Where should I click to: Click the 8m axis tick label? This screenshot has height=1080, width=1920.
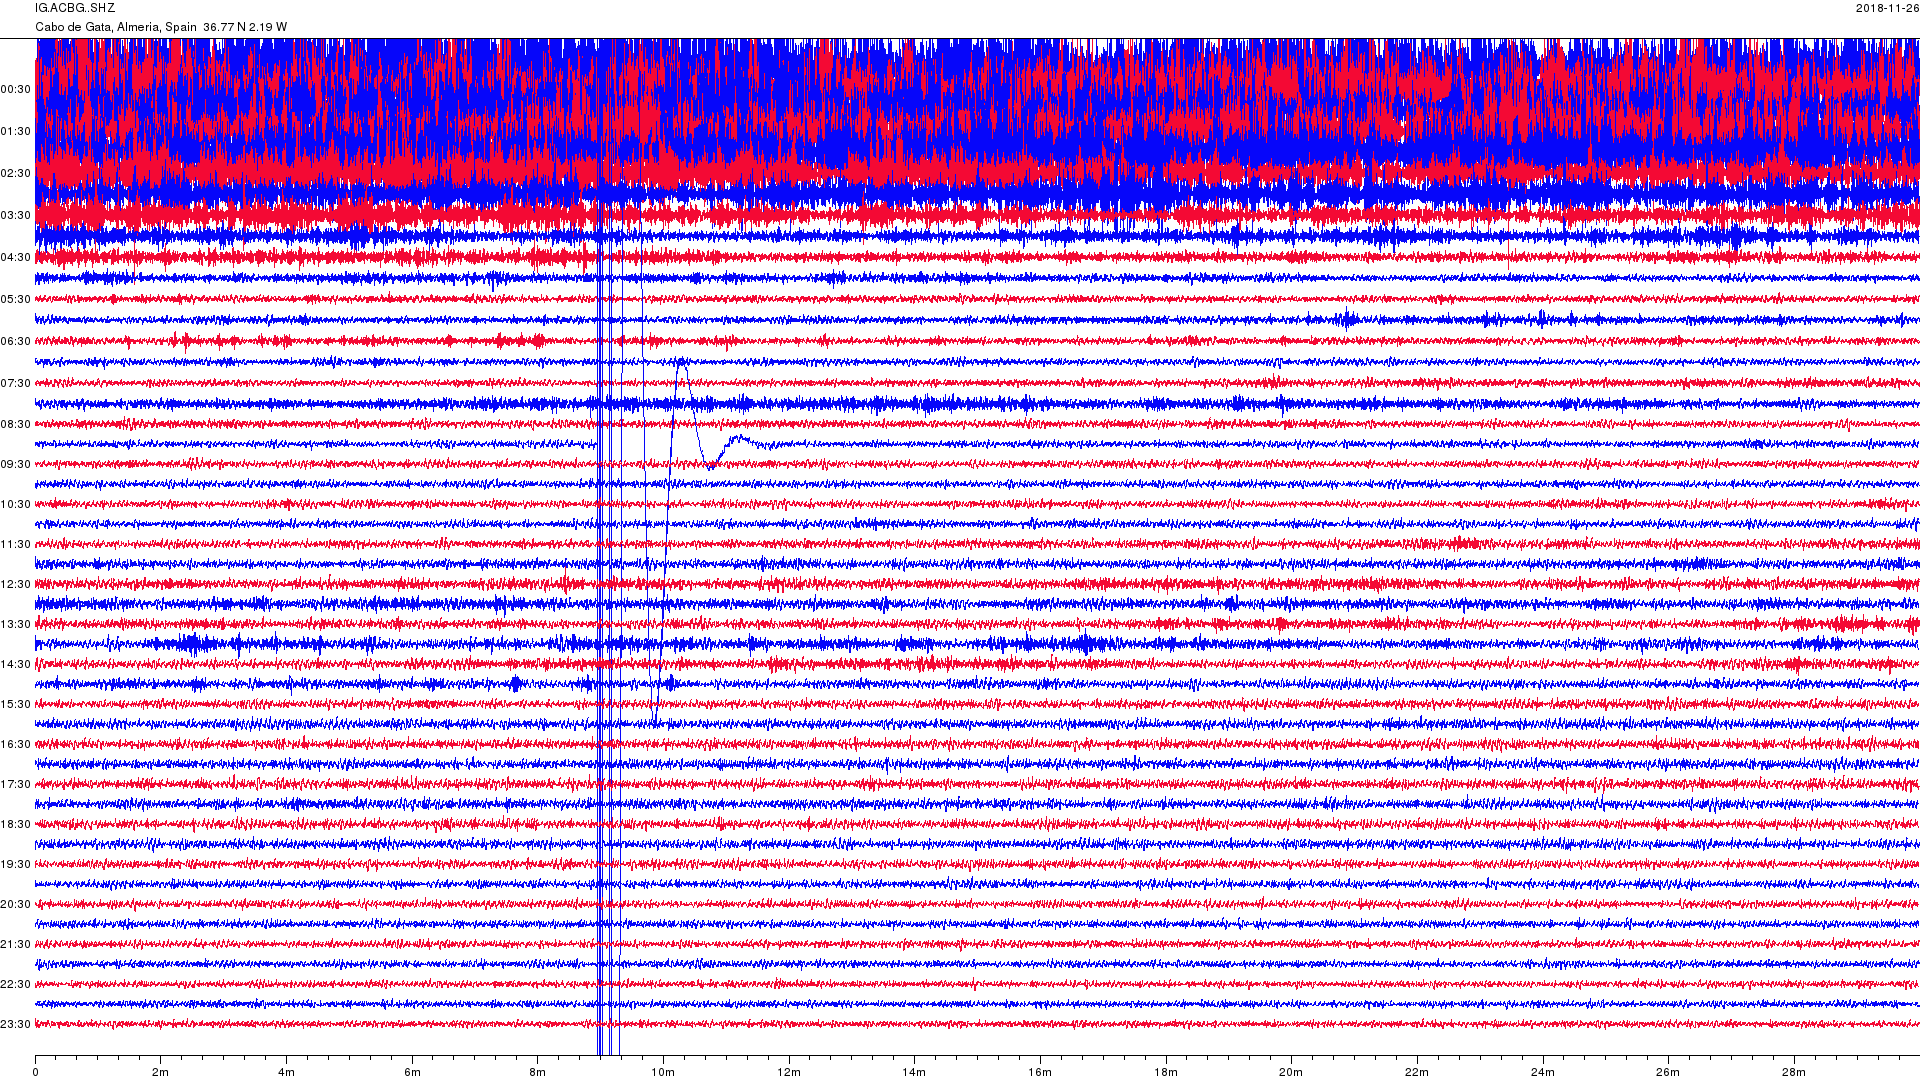(x=538, y=1073)
